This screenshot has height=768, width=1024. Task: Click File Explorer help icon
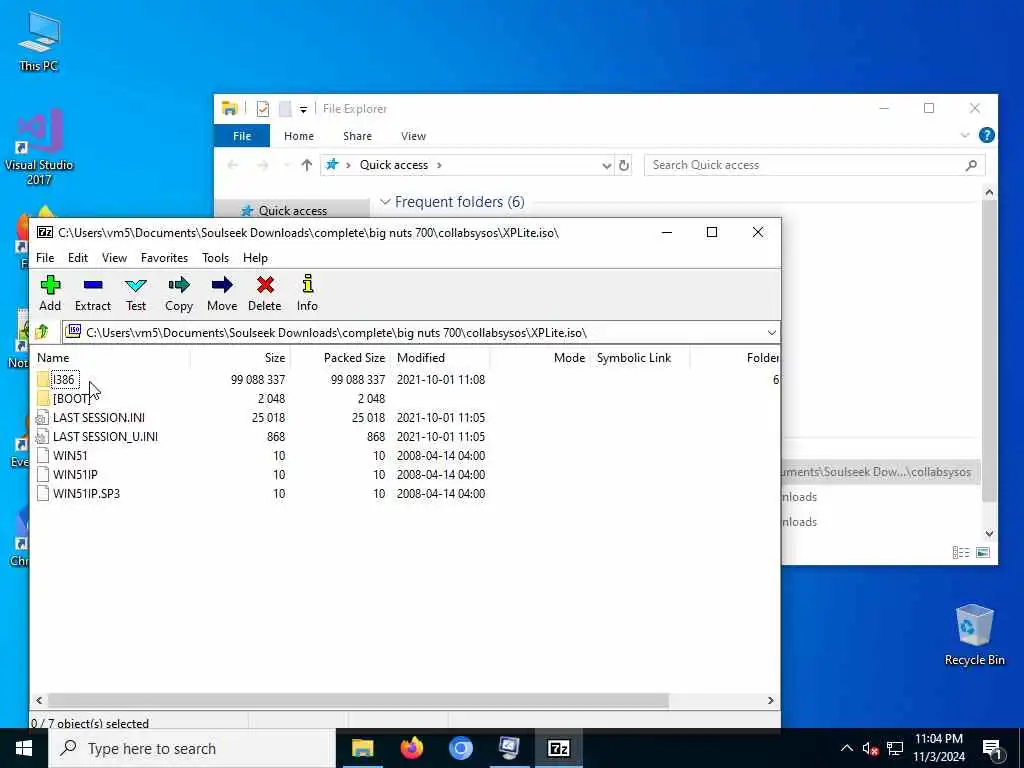click(x=986, y=135)
